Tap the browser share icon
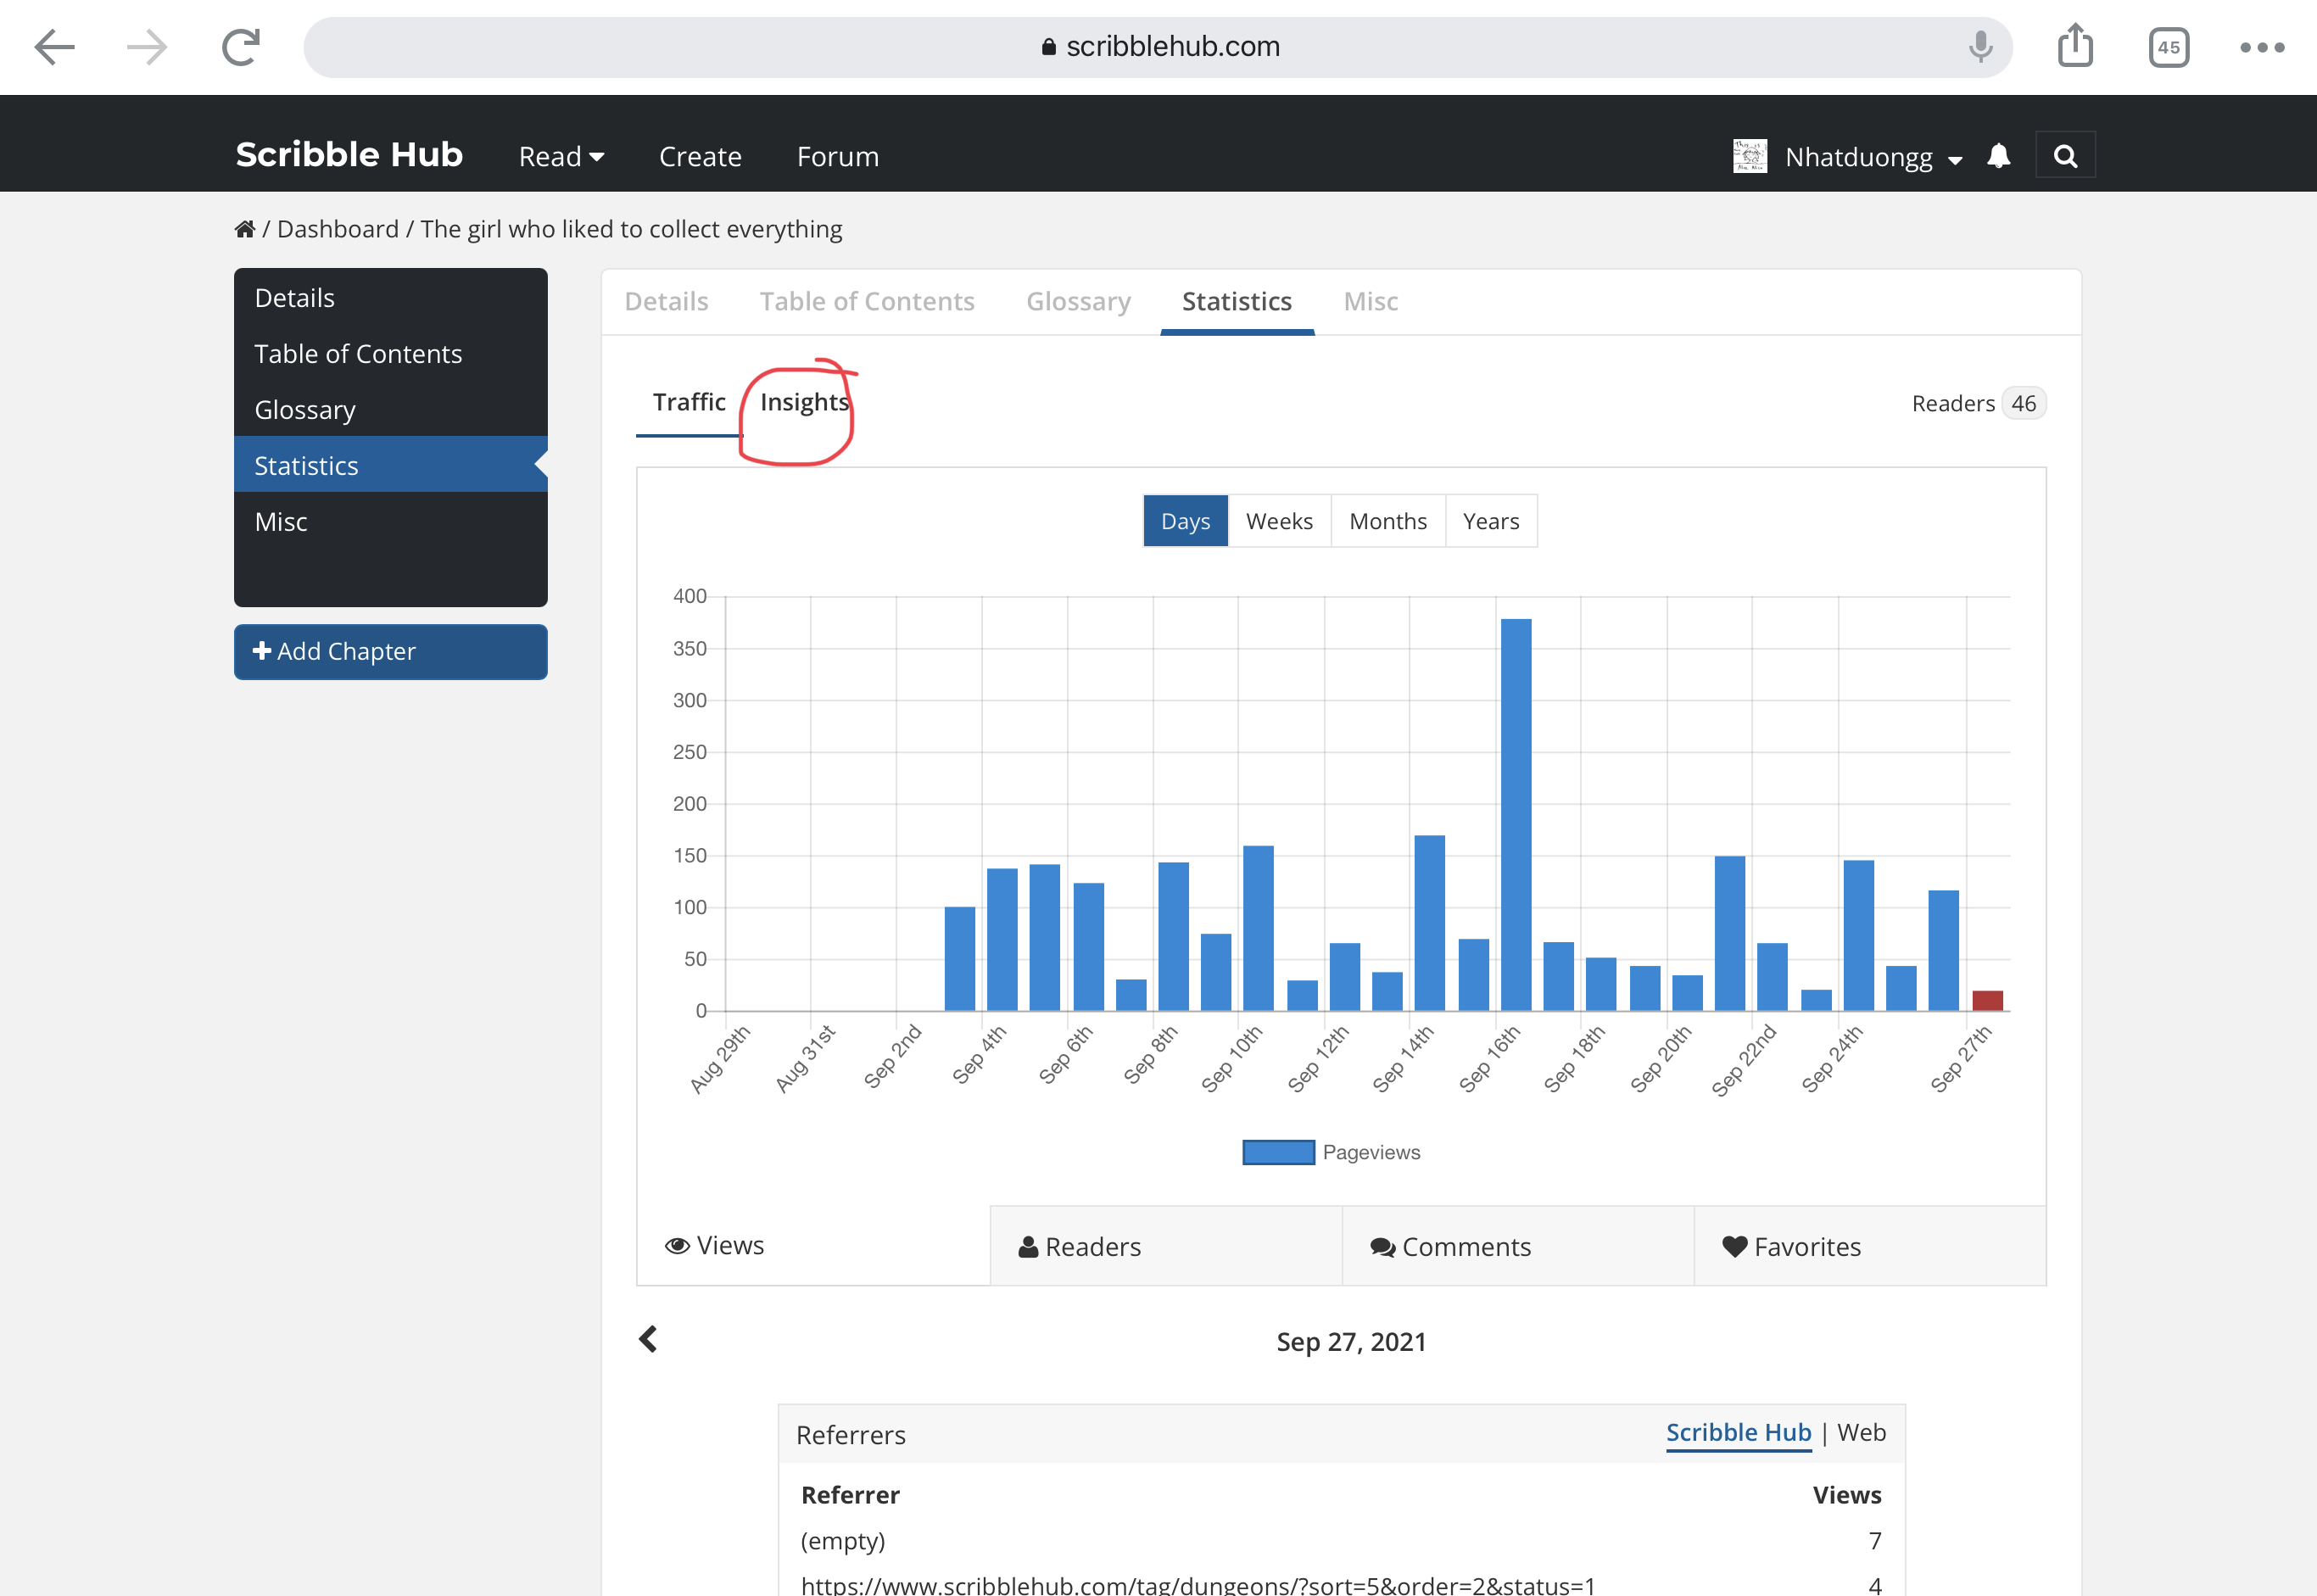This screenshot has height=1596, width=2317. [2075, 46]
